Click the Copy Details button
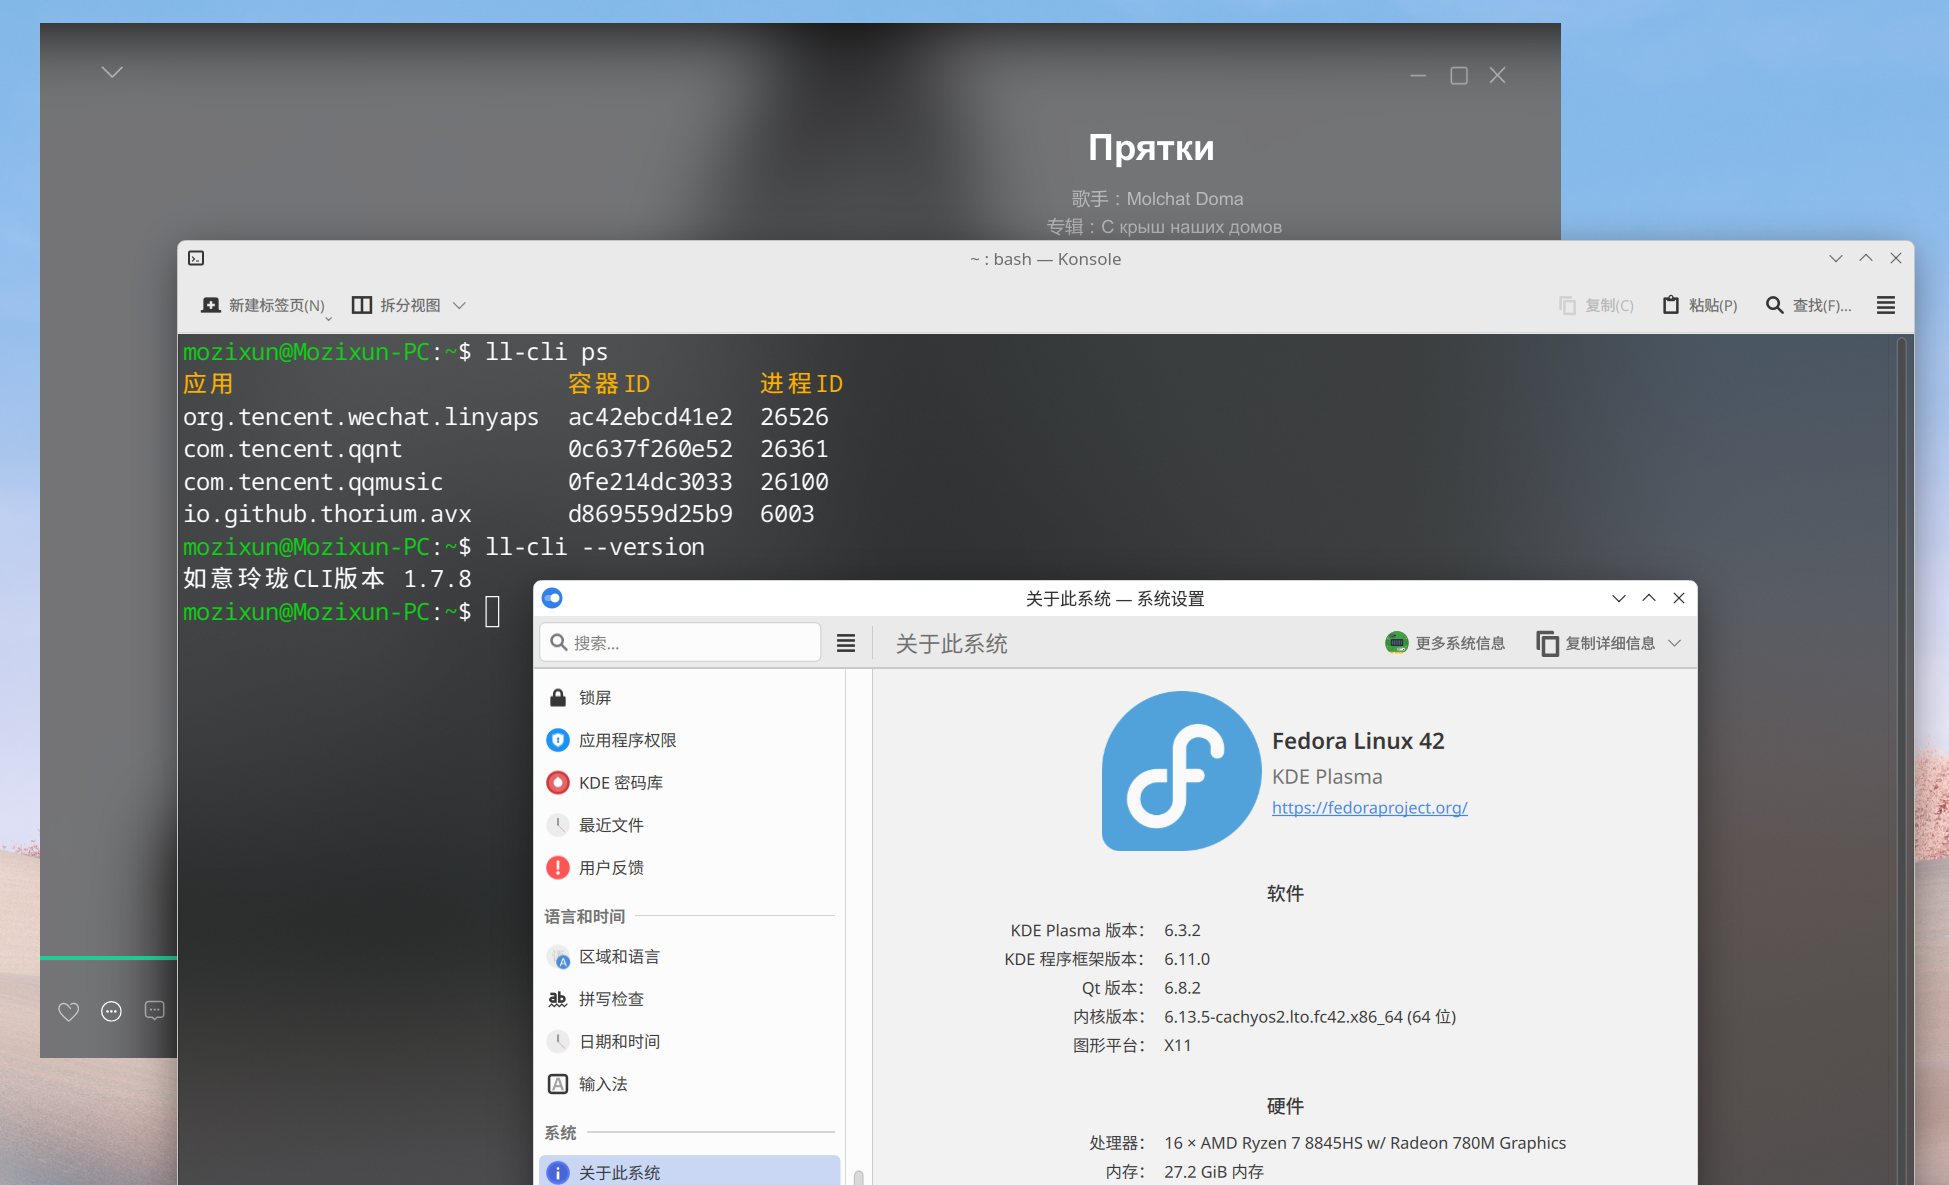This screenshot has width=1949, height=1185. click(x=1595, y=643)
